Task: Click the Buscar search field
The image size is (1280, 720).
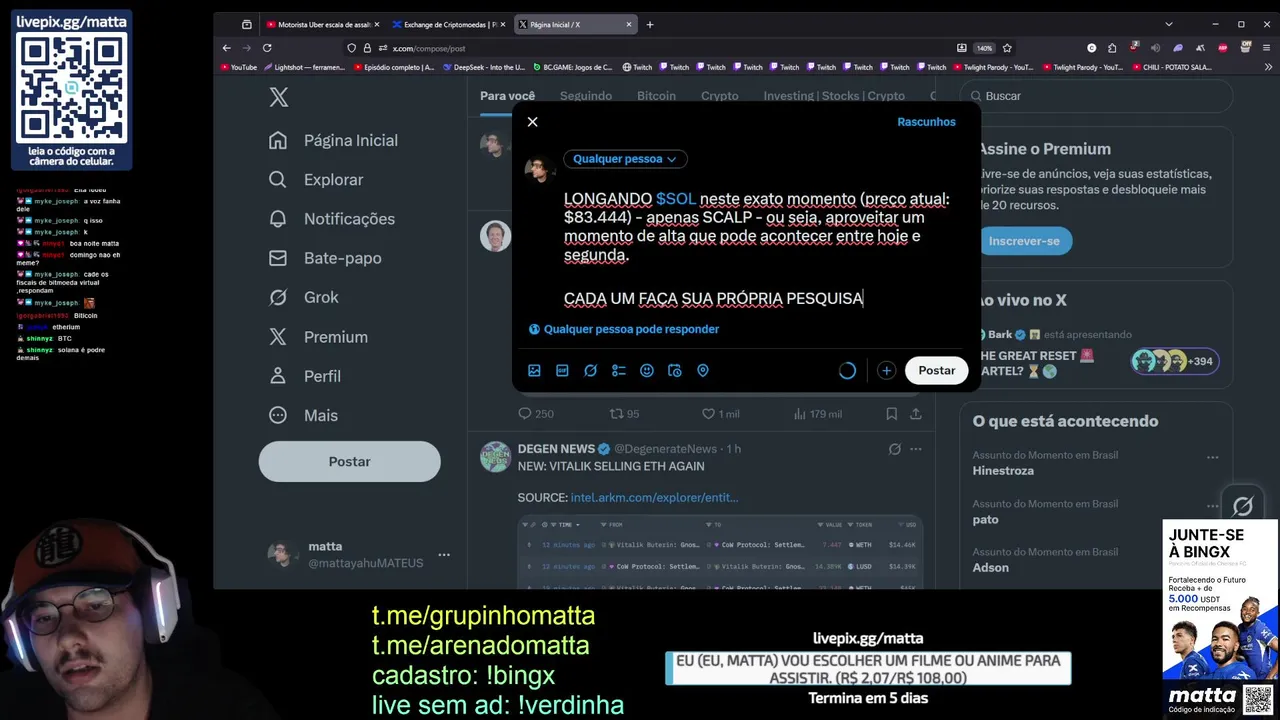Action: tap(1097, 96)
